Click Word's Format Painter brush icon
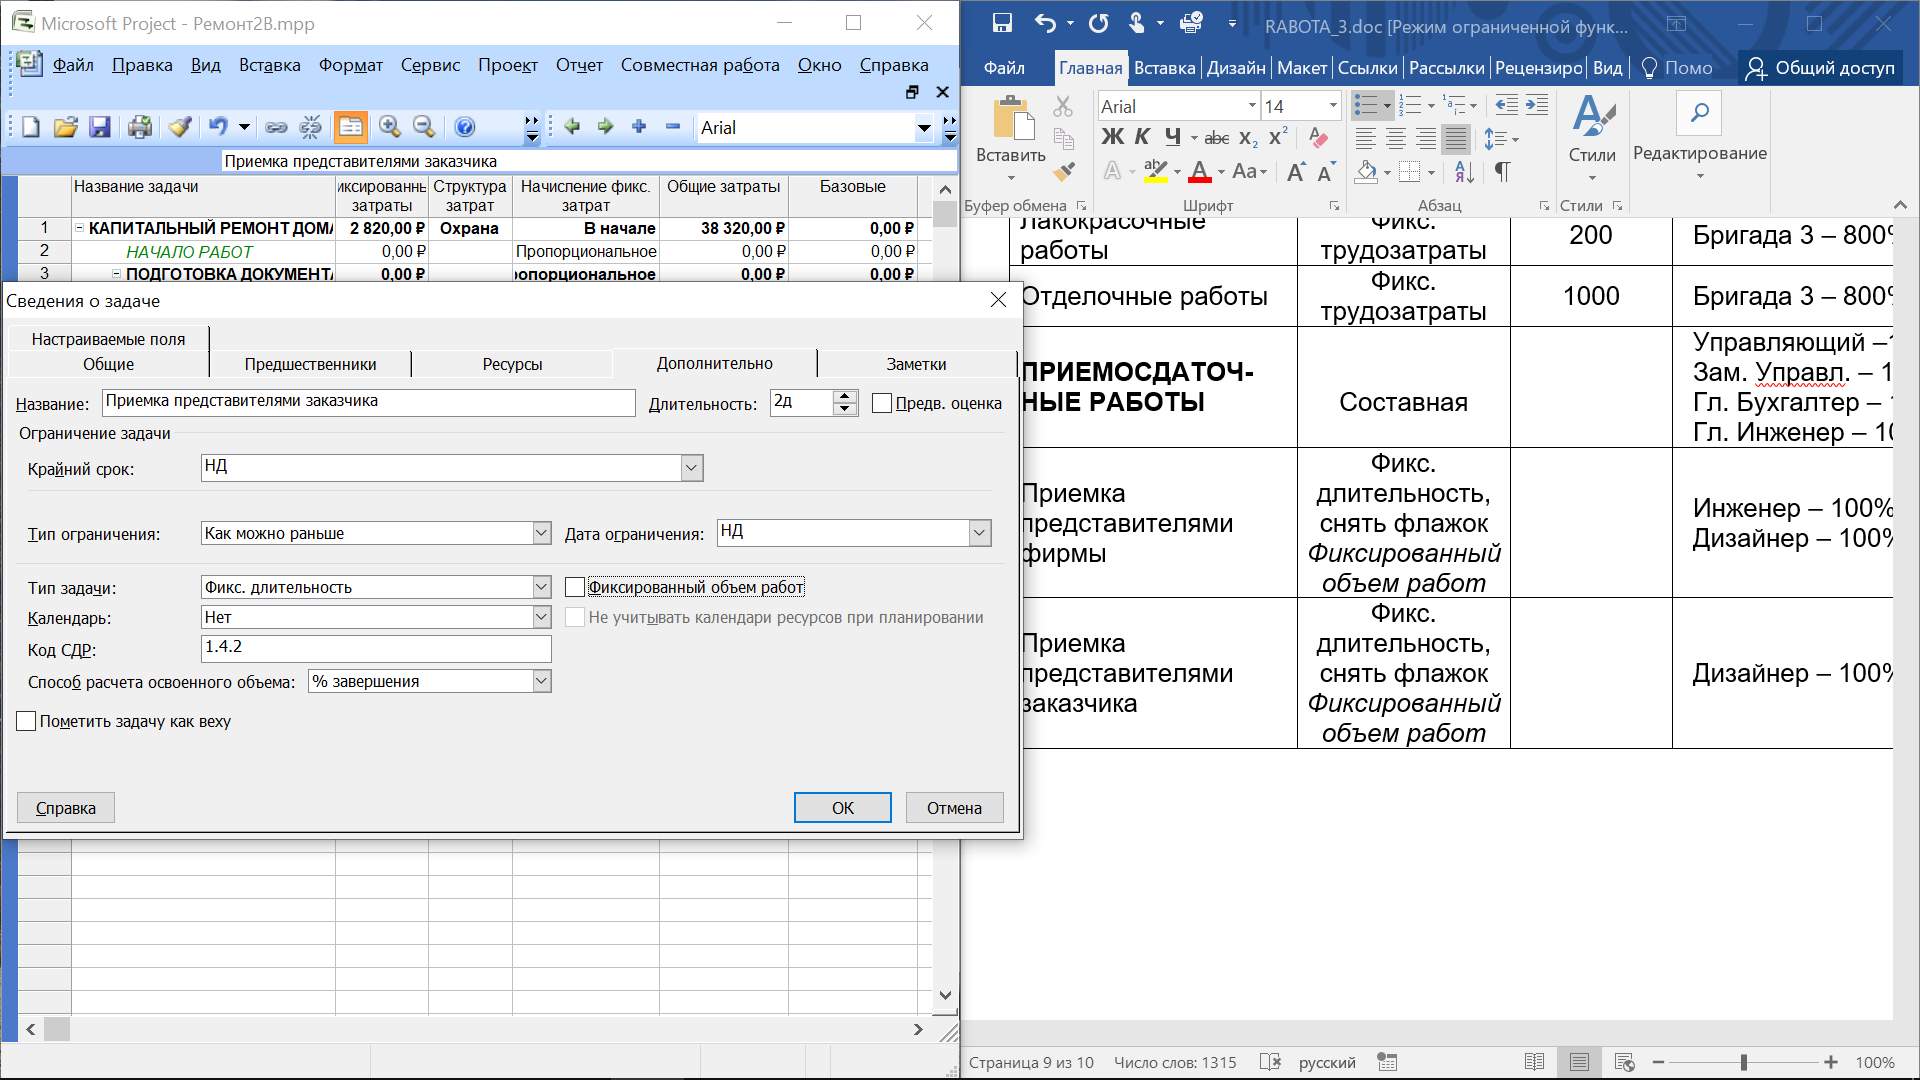 pos(1065,172)
